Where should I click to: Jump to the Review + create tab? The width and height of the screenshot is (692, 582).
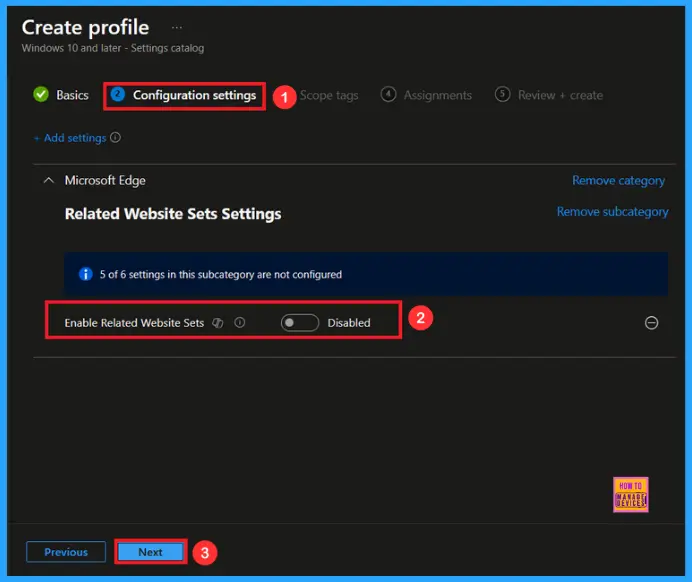point(560,95)
